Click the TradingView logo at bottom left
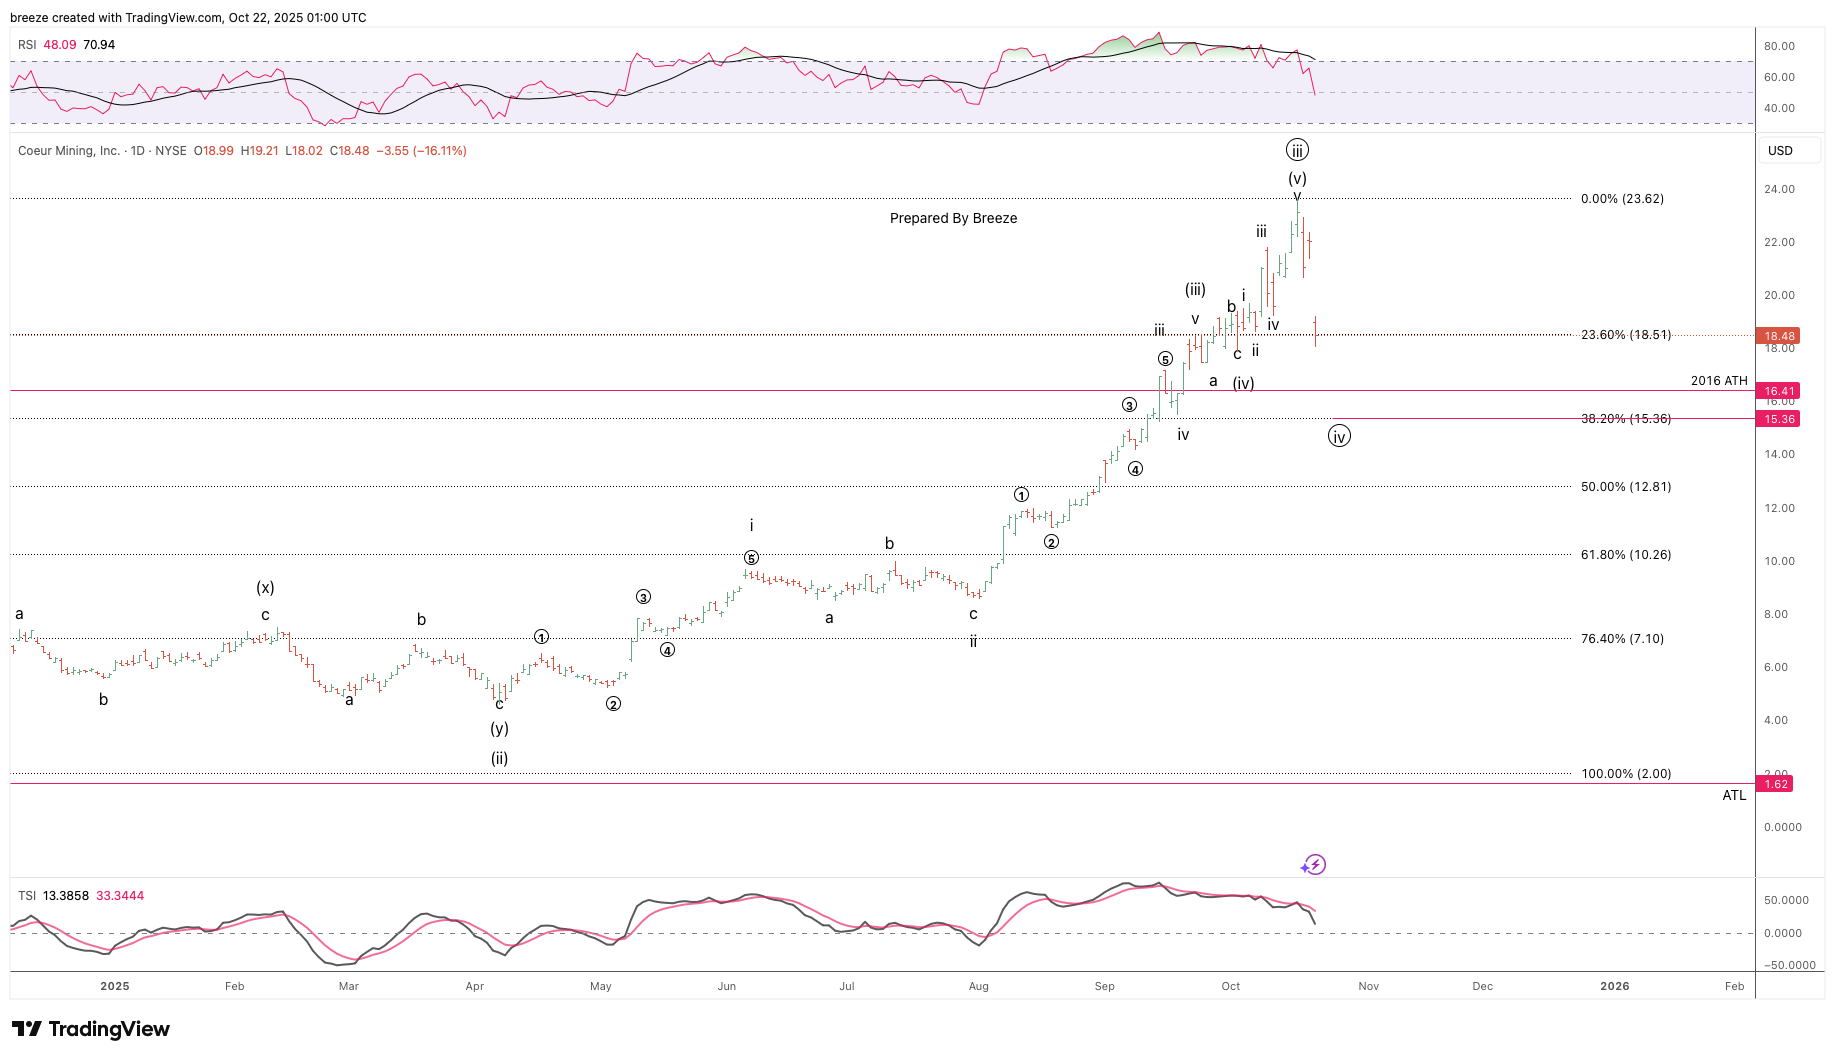 point(91,1029)
